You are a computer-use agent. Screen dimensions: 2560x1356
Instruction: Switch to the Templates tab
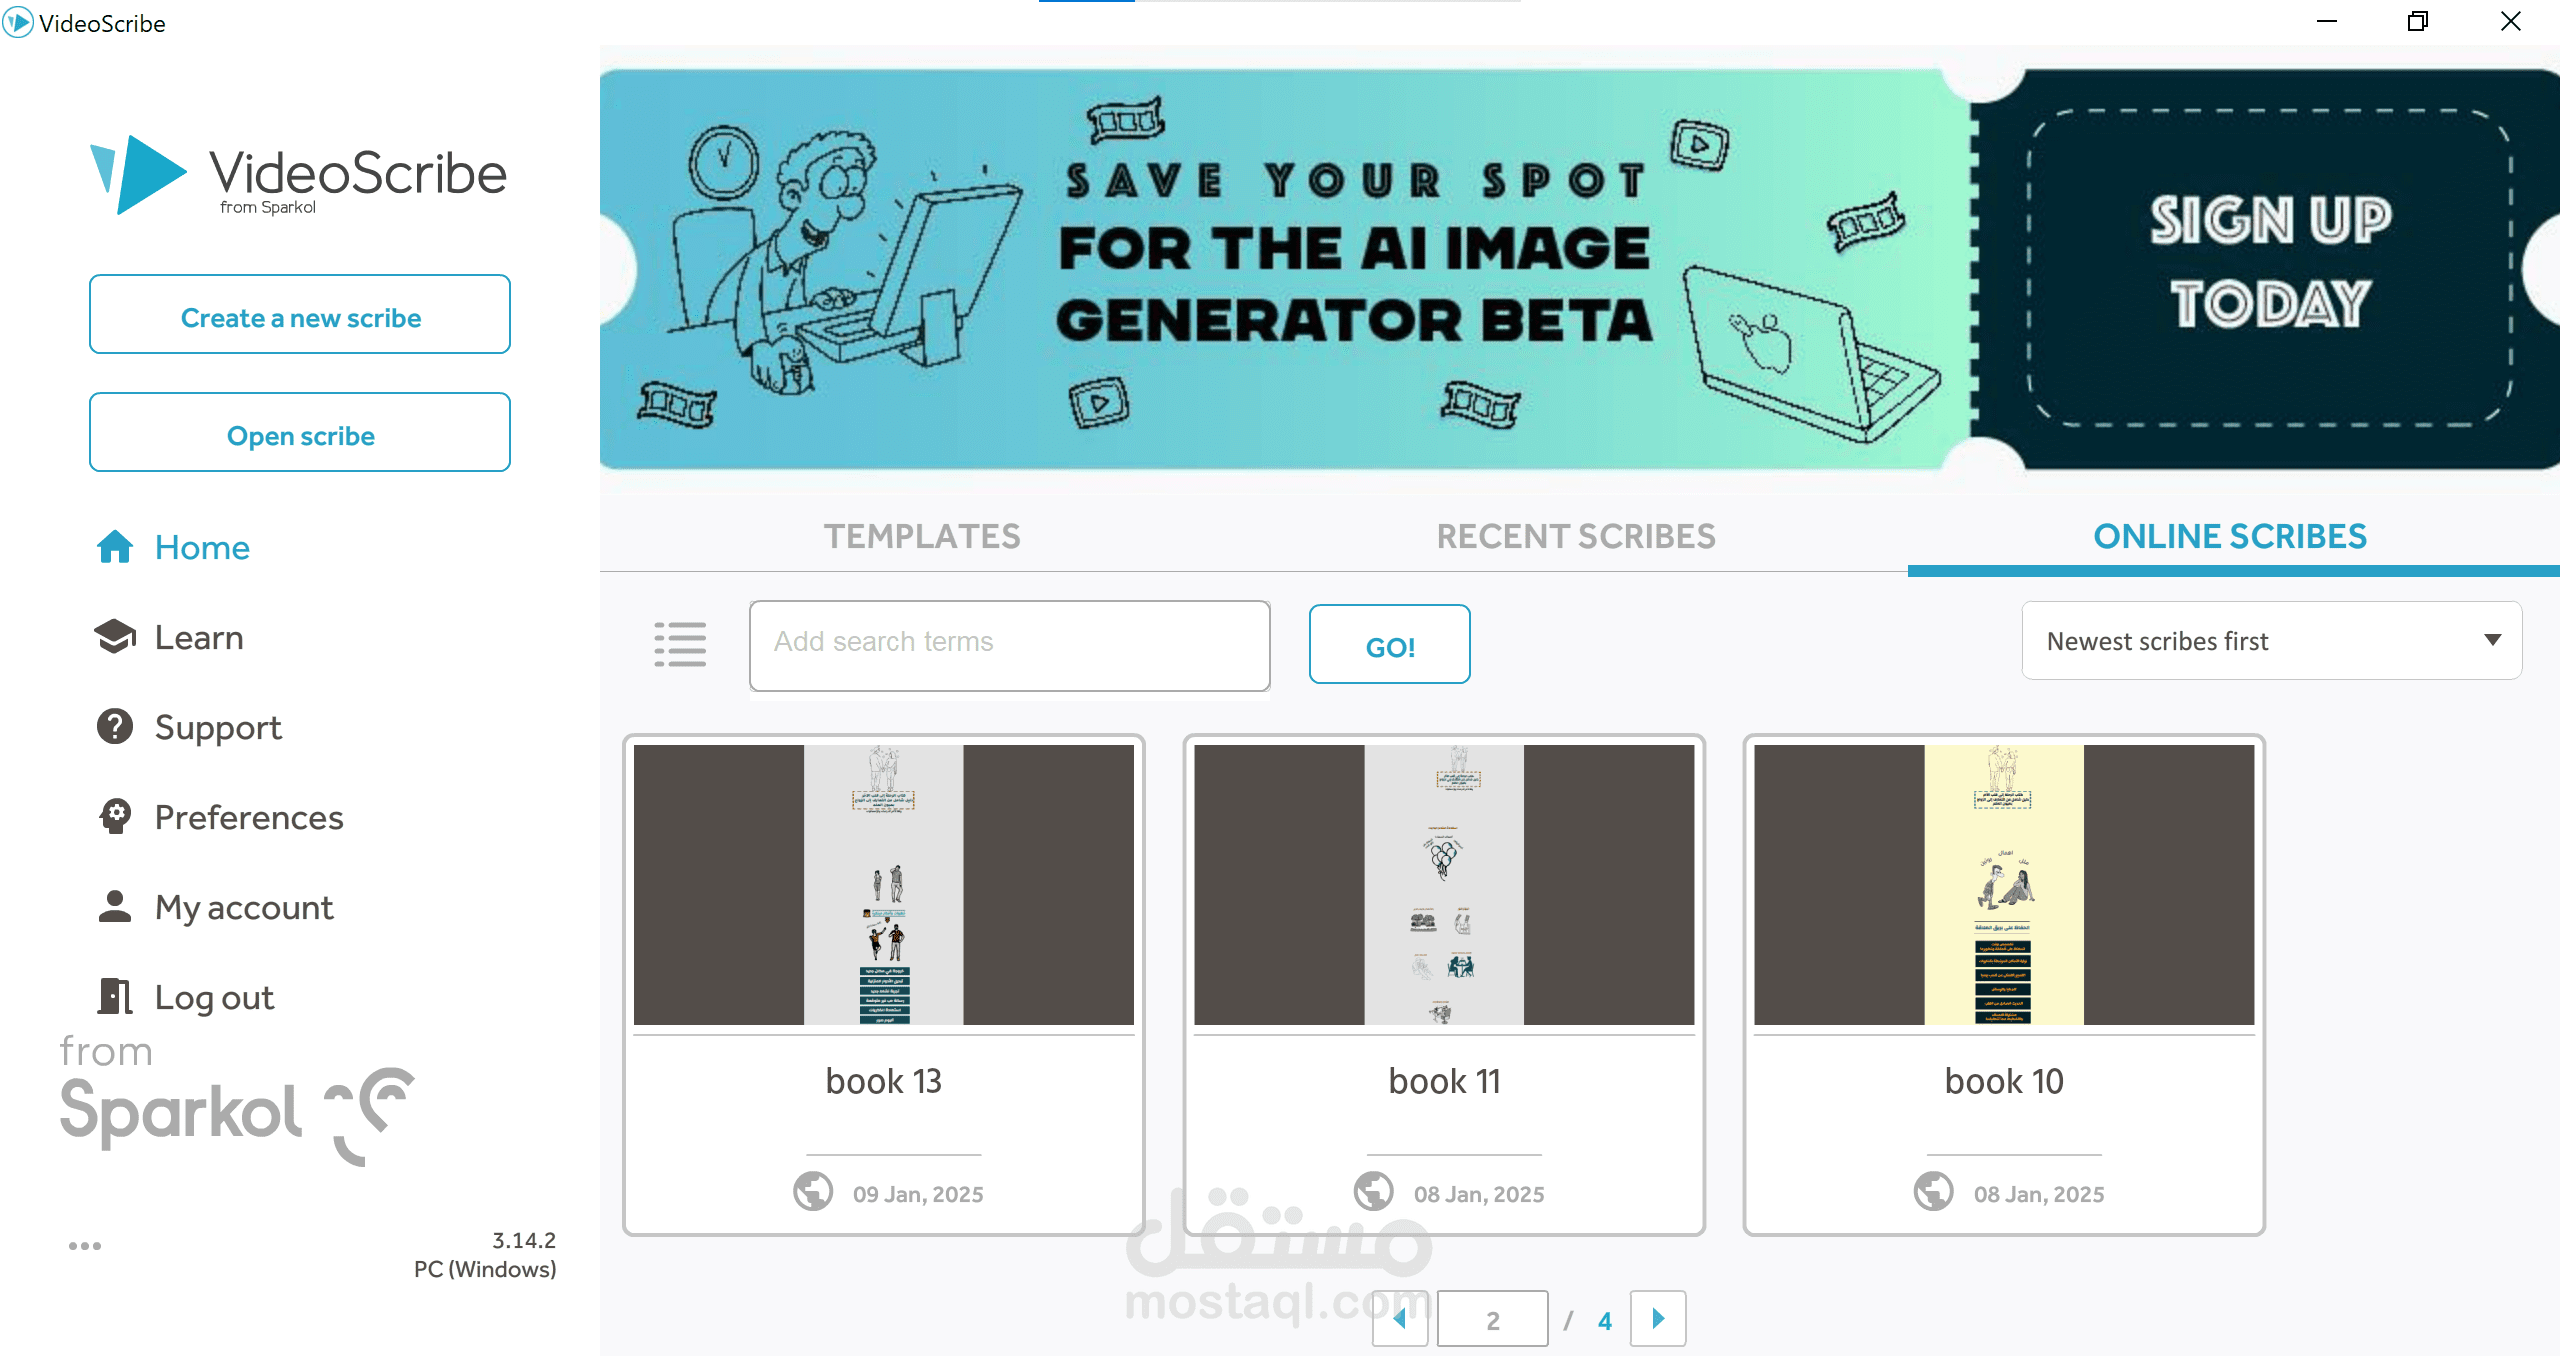pyautogui.click(x=922, y=537)
